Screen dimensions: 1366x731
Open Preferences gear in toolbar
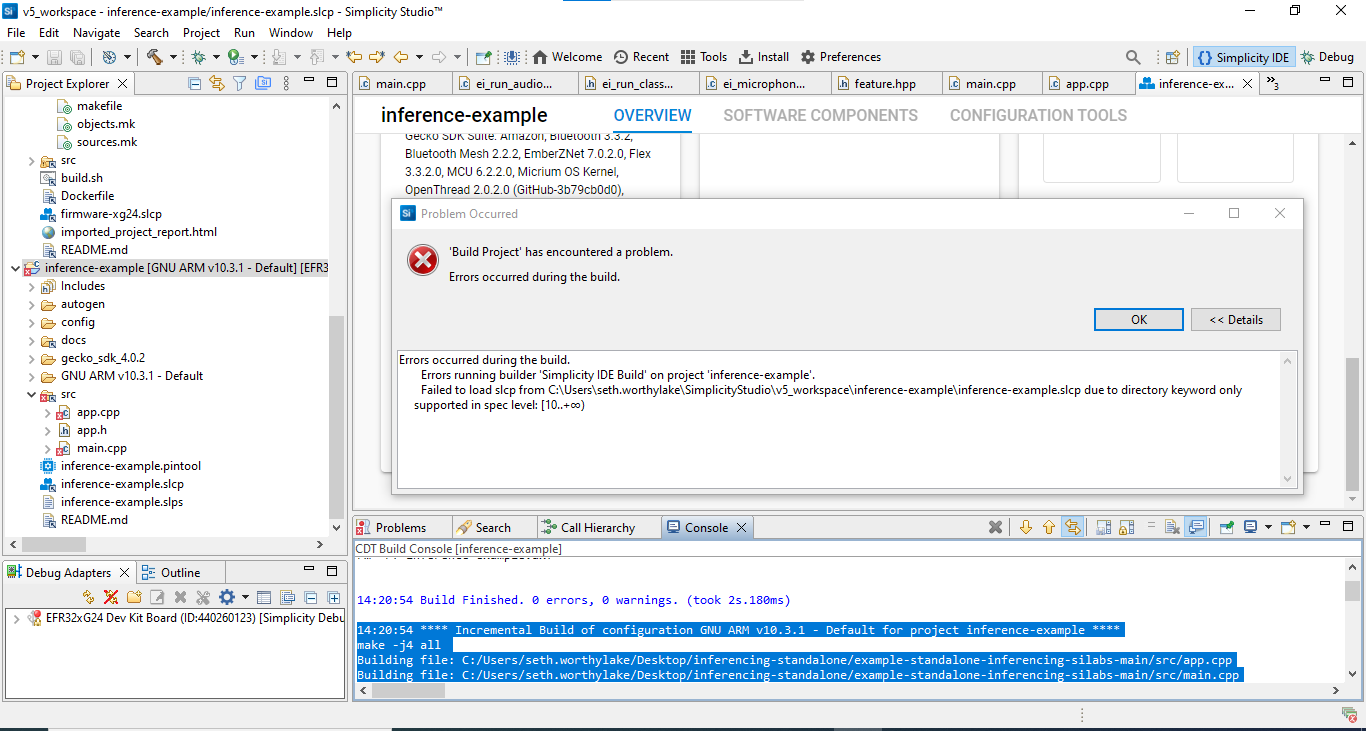[841, 57]
